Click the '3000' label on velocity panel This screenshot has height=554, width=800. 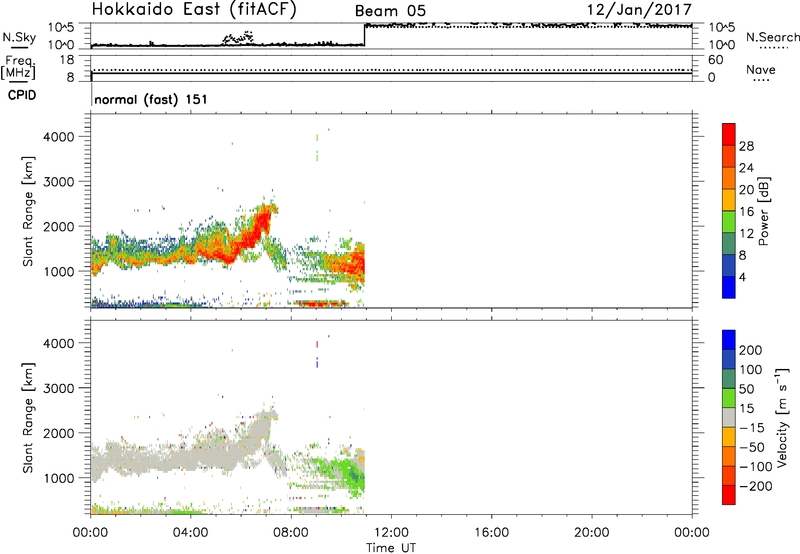pos(58,388)
